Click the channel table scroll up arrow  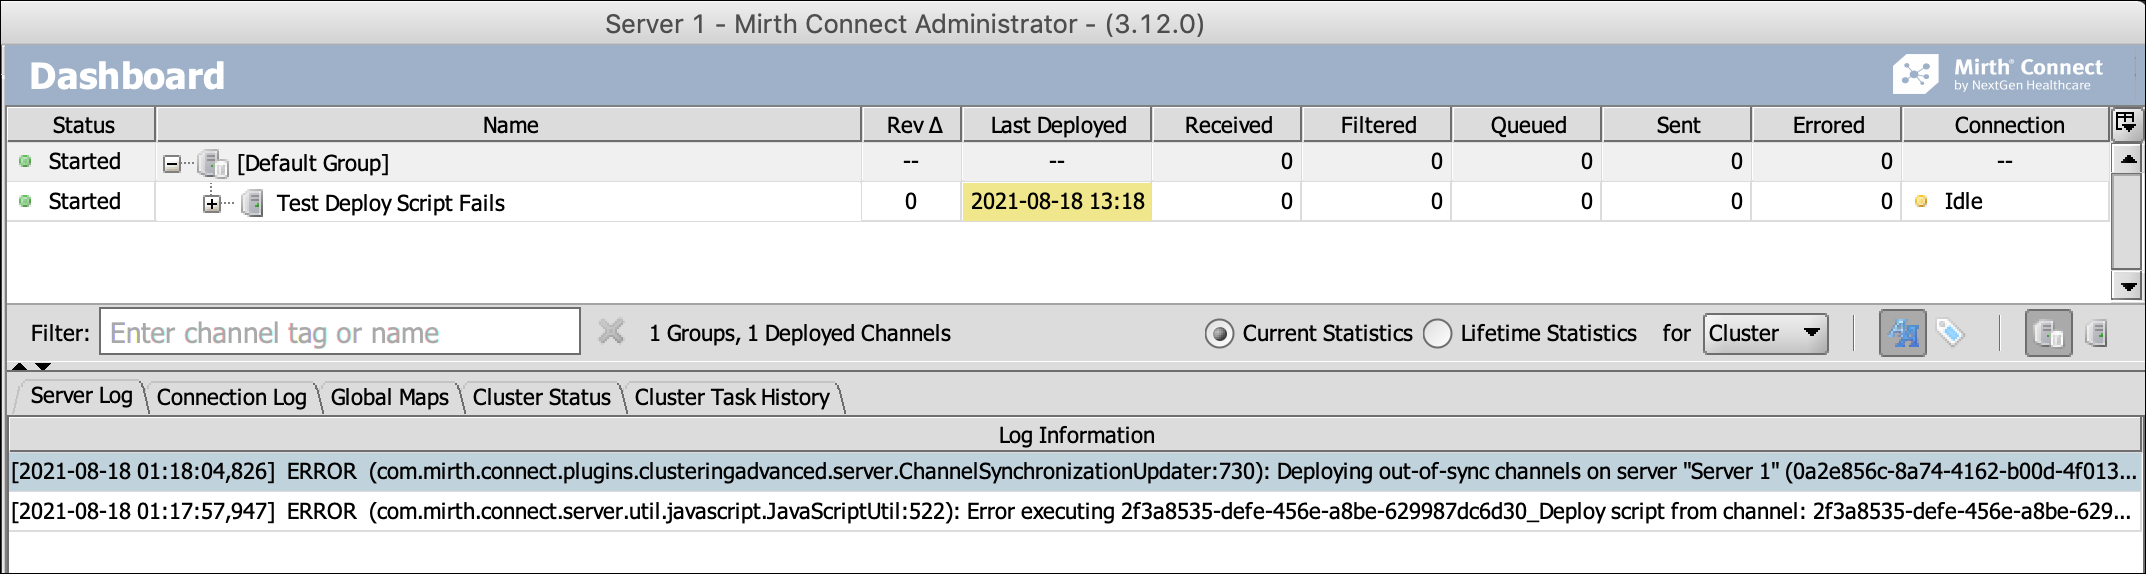[2127, 159]
